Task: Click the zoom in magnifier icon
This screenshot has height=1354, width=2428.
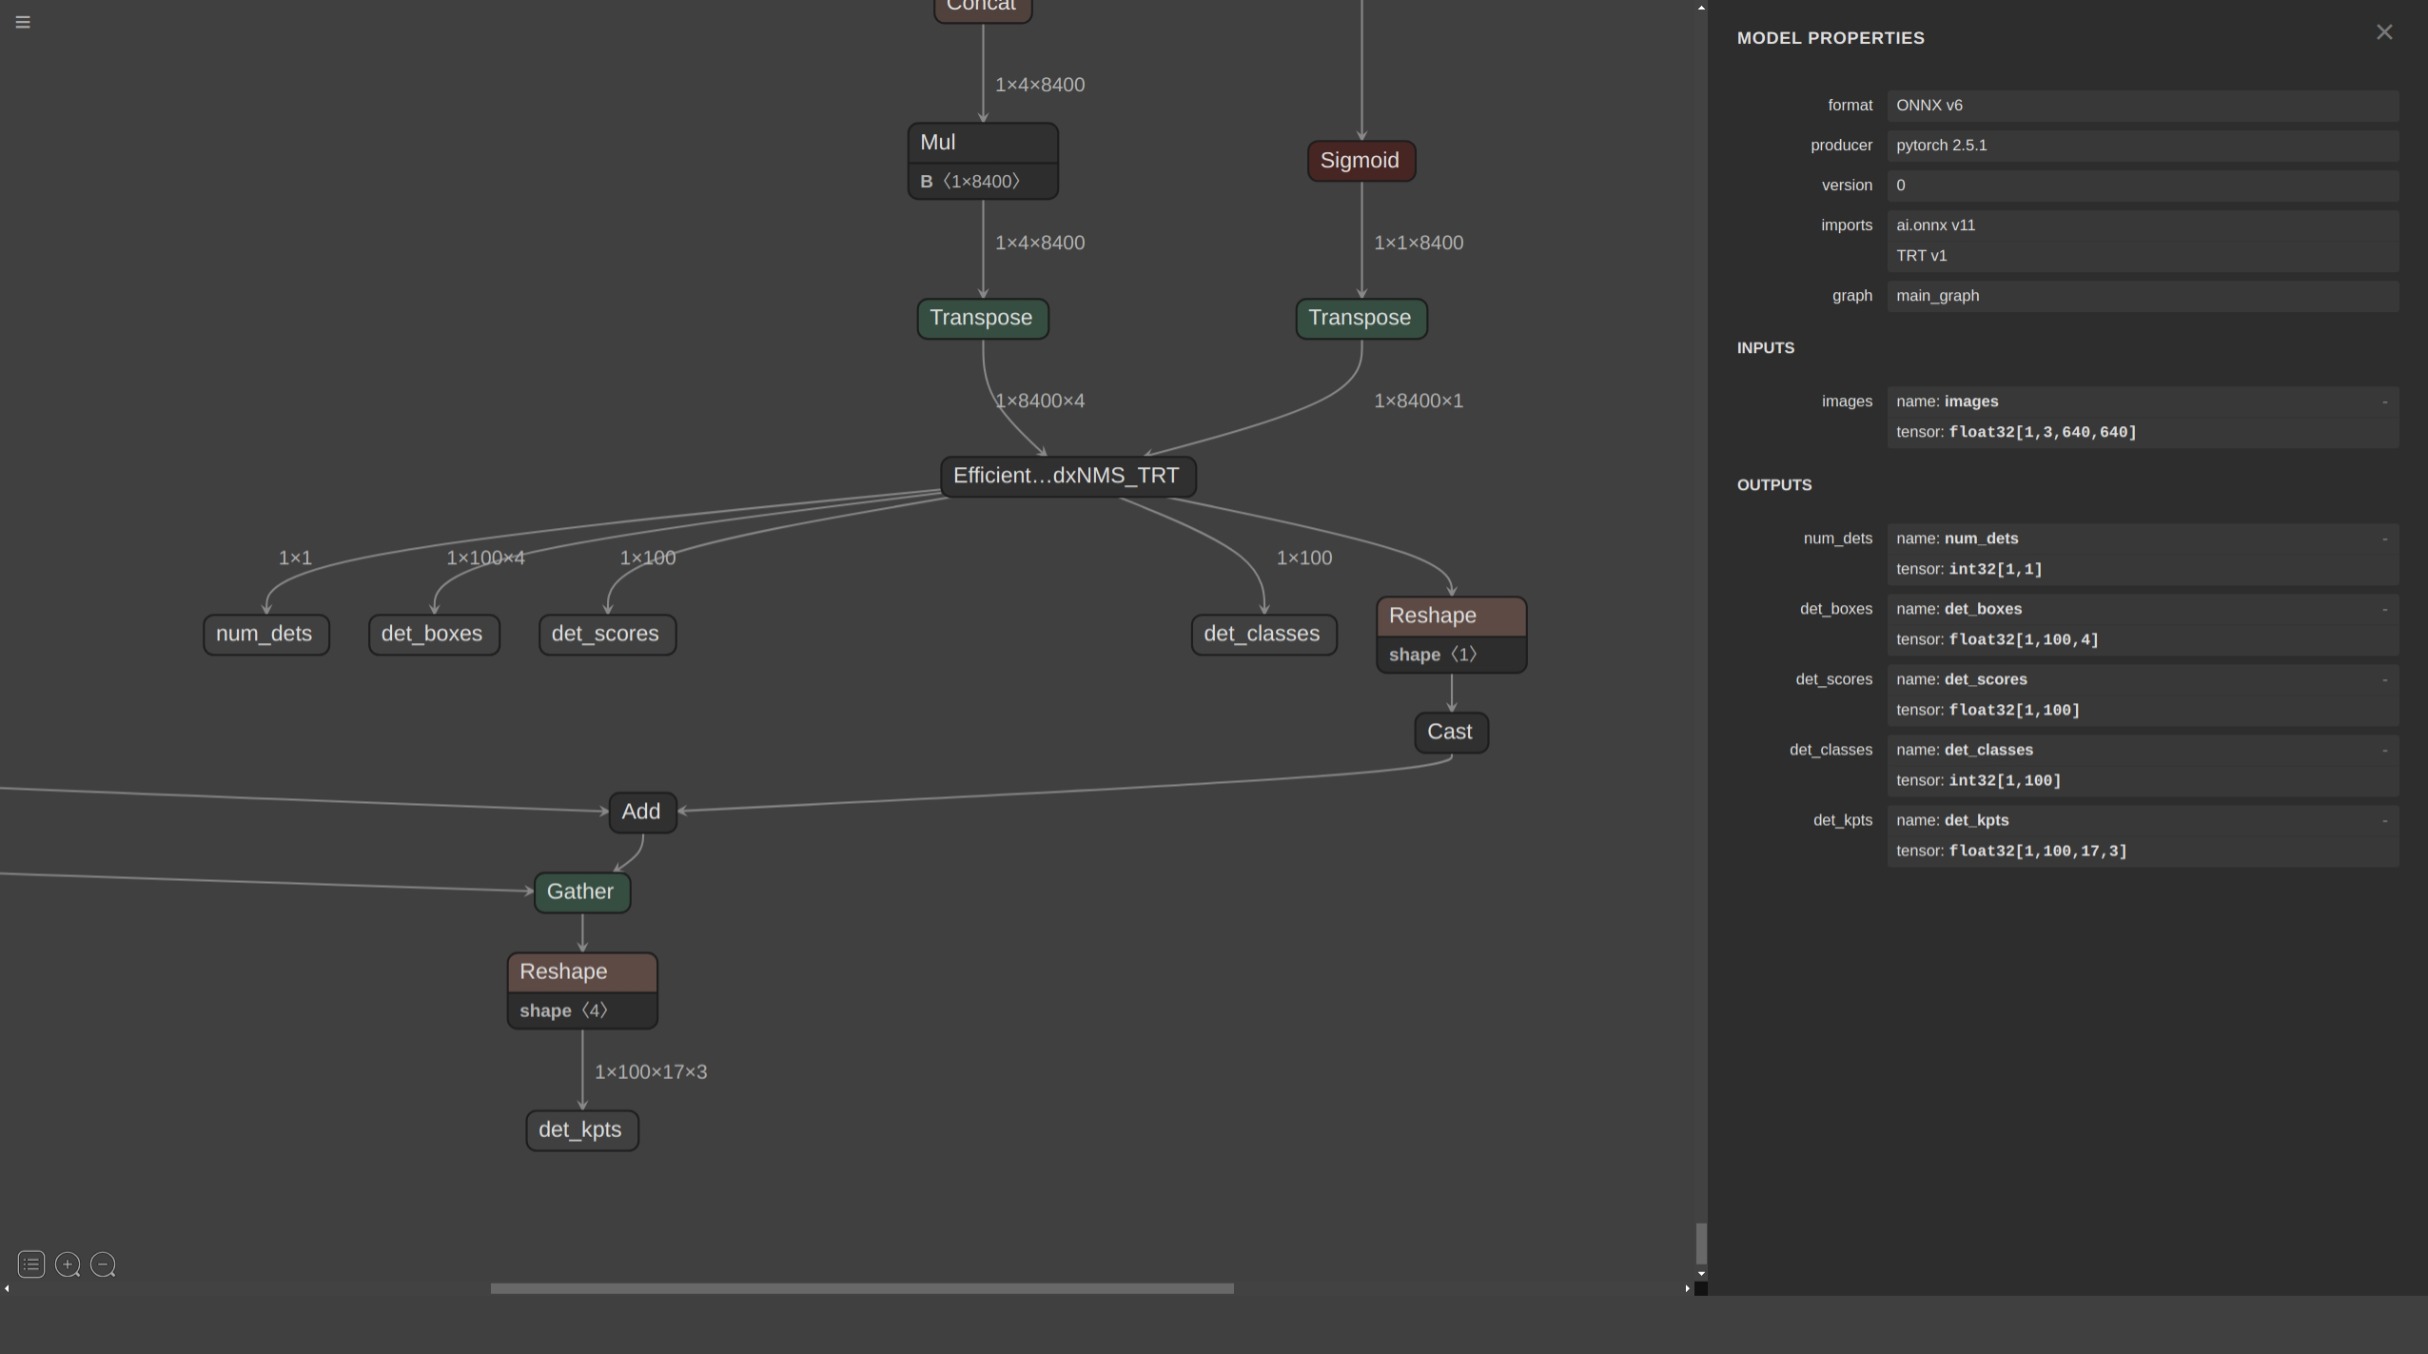Action: click(x=67, y=1265)
